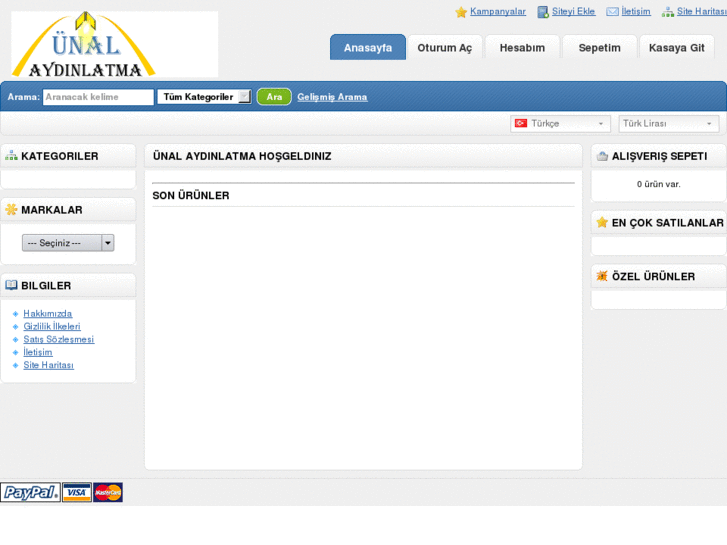
Task: Click the MasterCard logo
Action: tap(108, 492)
